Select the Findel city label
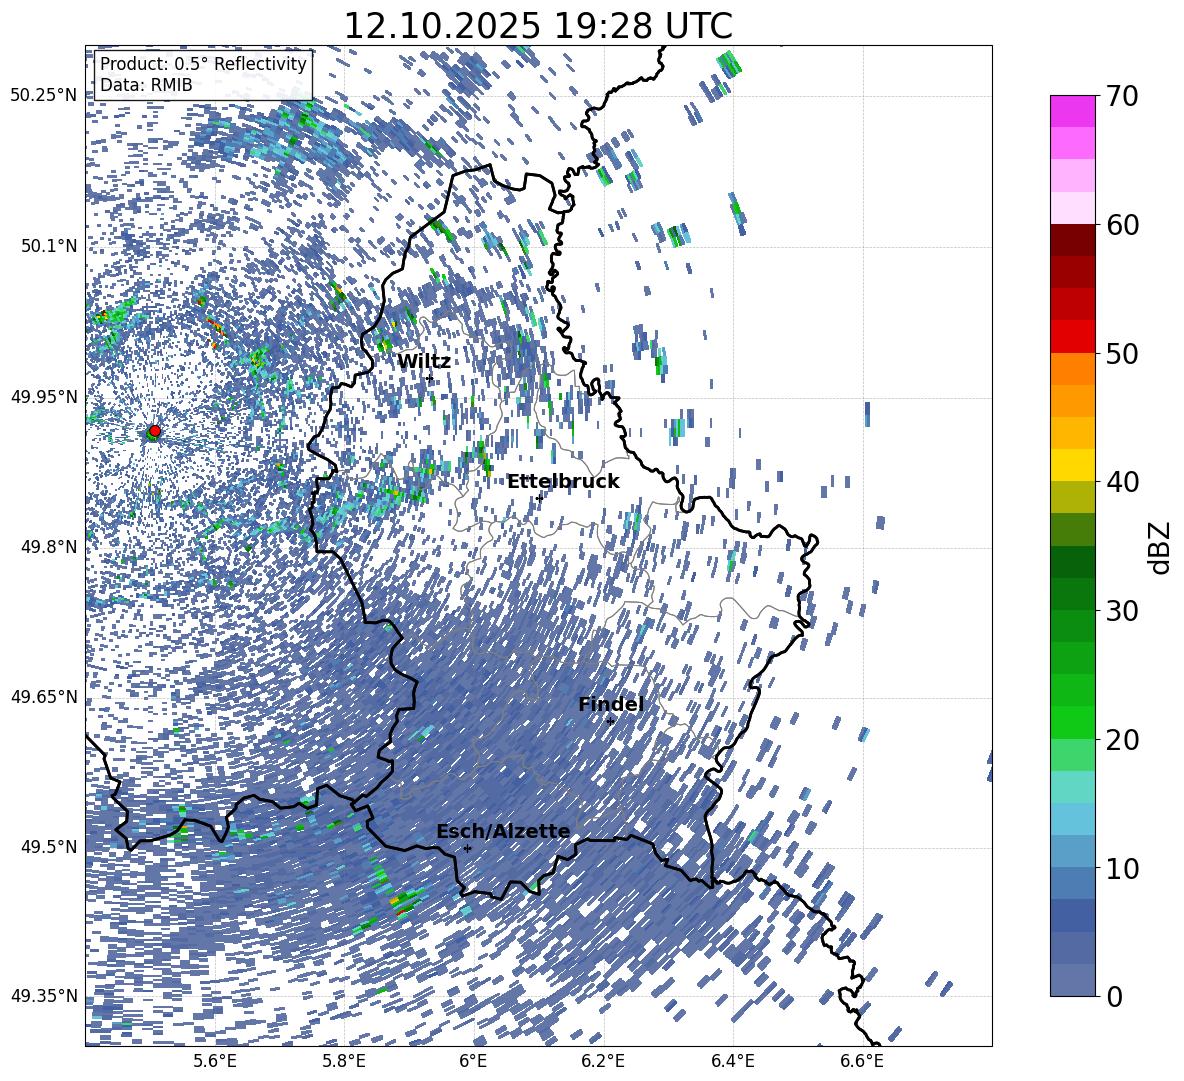The height and width of the screenshot is (1081, 1184). pos(611,705)
